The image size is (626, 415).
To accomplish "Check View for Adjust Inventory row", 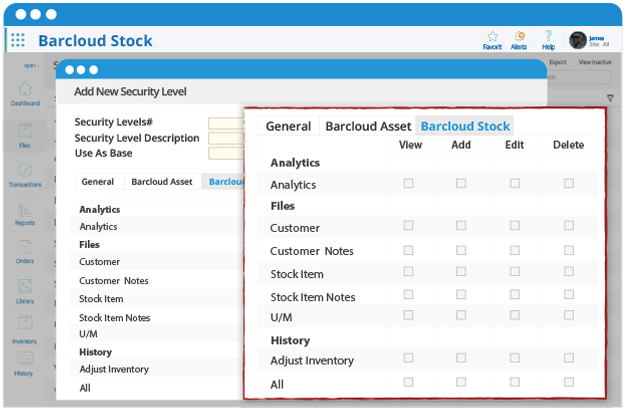I will click(x=408, y=358).
